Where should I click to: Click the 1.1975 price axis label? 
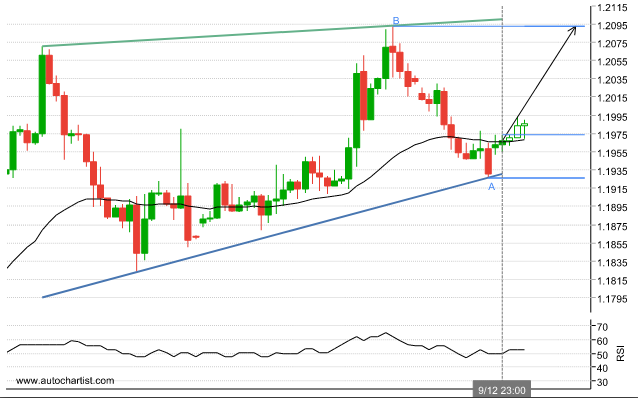(612, 135)
